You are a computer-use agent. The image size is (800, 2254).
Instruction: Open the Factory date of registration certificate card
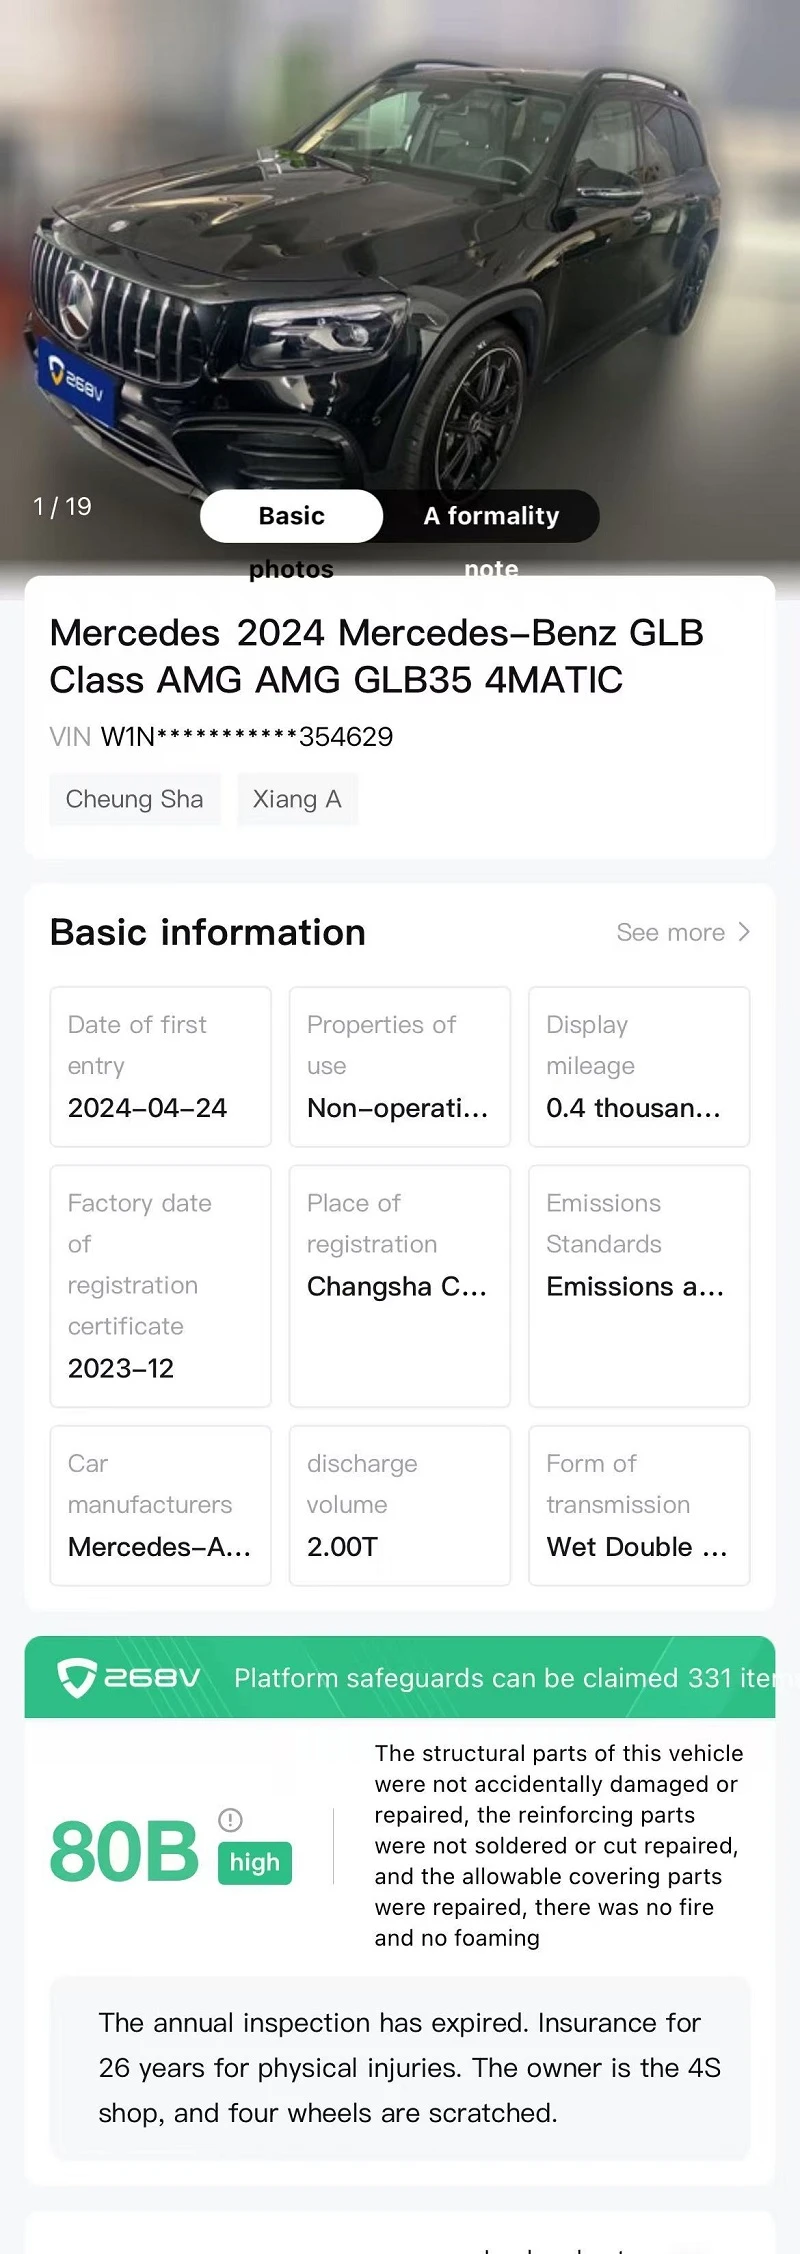(161, 1286)
